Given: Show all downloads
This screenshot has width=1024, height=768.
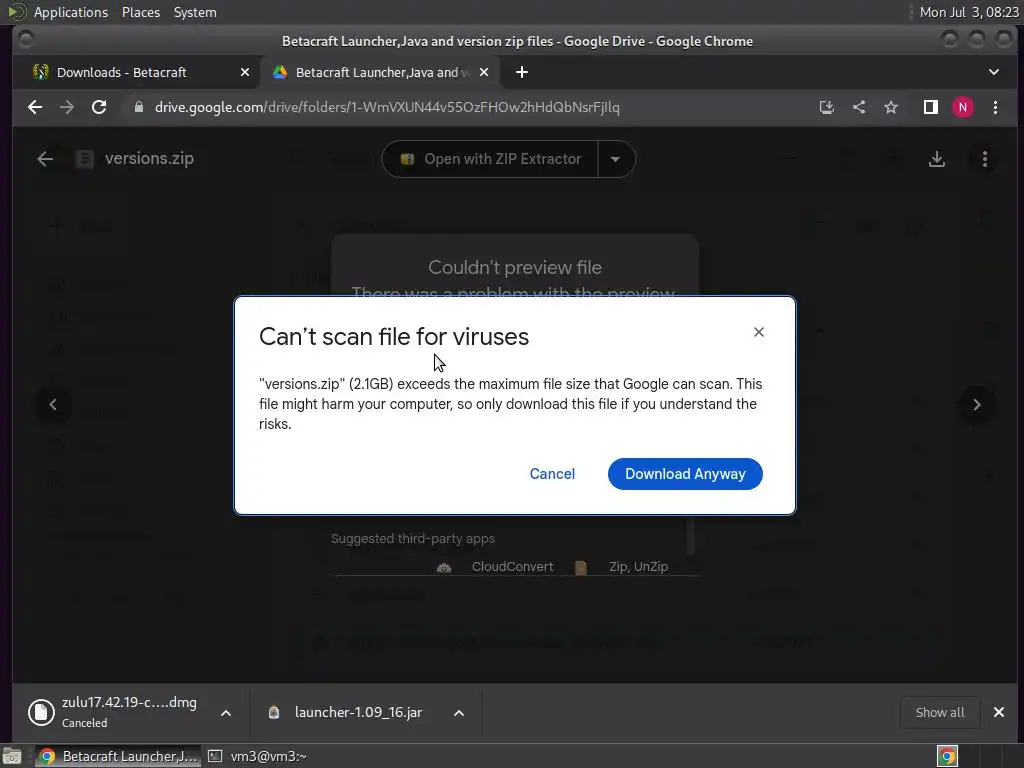Looking at the screenshot, I should (x=940, y=713).
